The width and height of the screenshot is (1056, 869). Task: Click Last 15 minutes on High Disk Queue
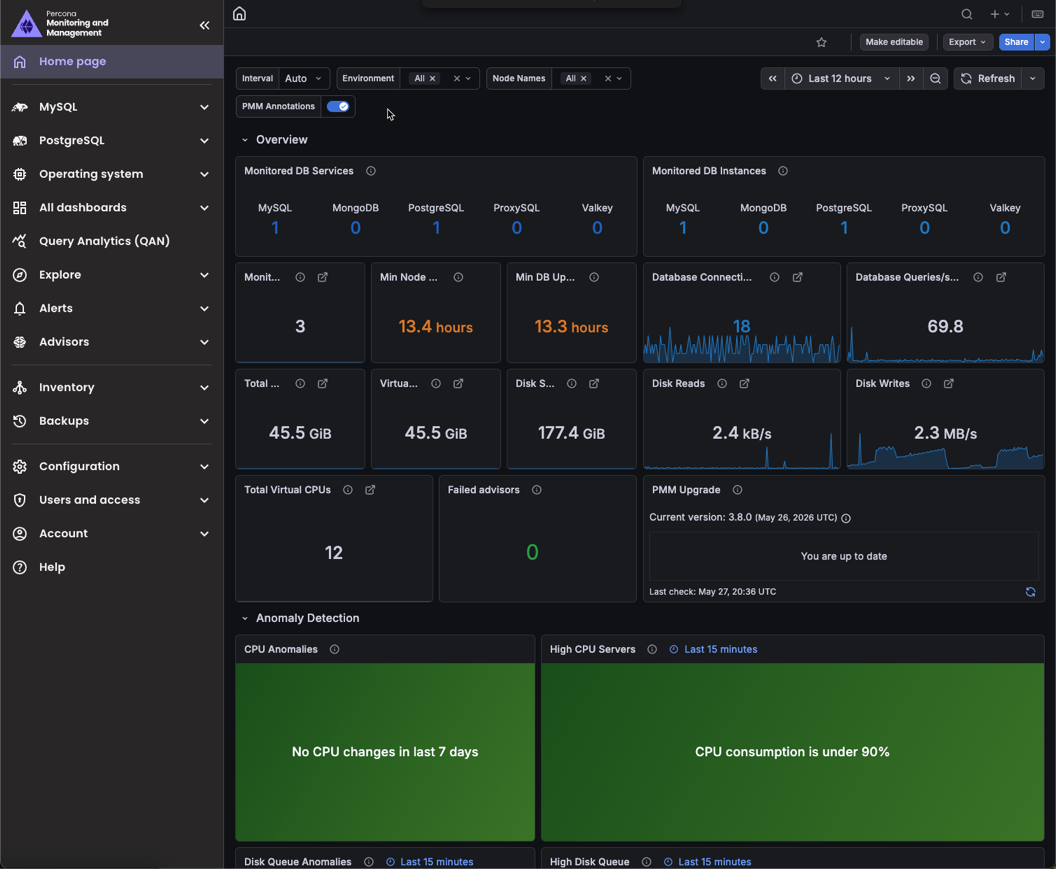point(707,862)
